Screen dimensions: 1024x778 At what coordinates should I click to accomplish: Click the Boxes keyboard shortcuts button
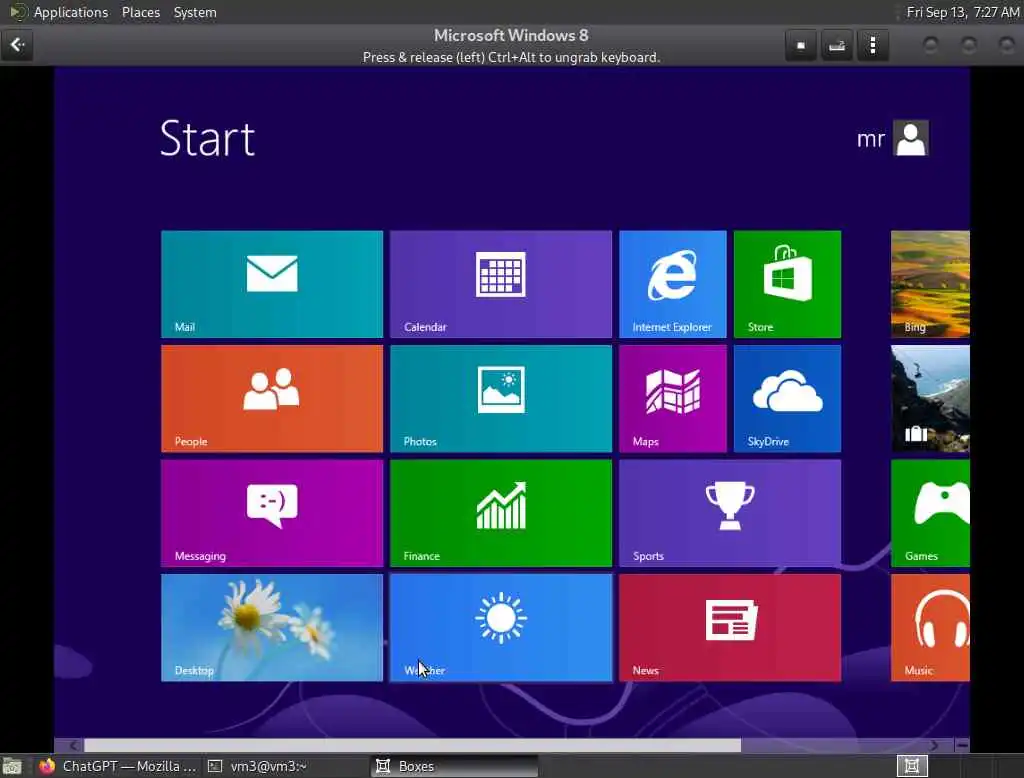pos(837,45)
